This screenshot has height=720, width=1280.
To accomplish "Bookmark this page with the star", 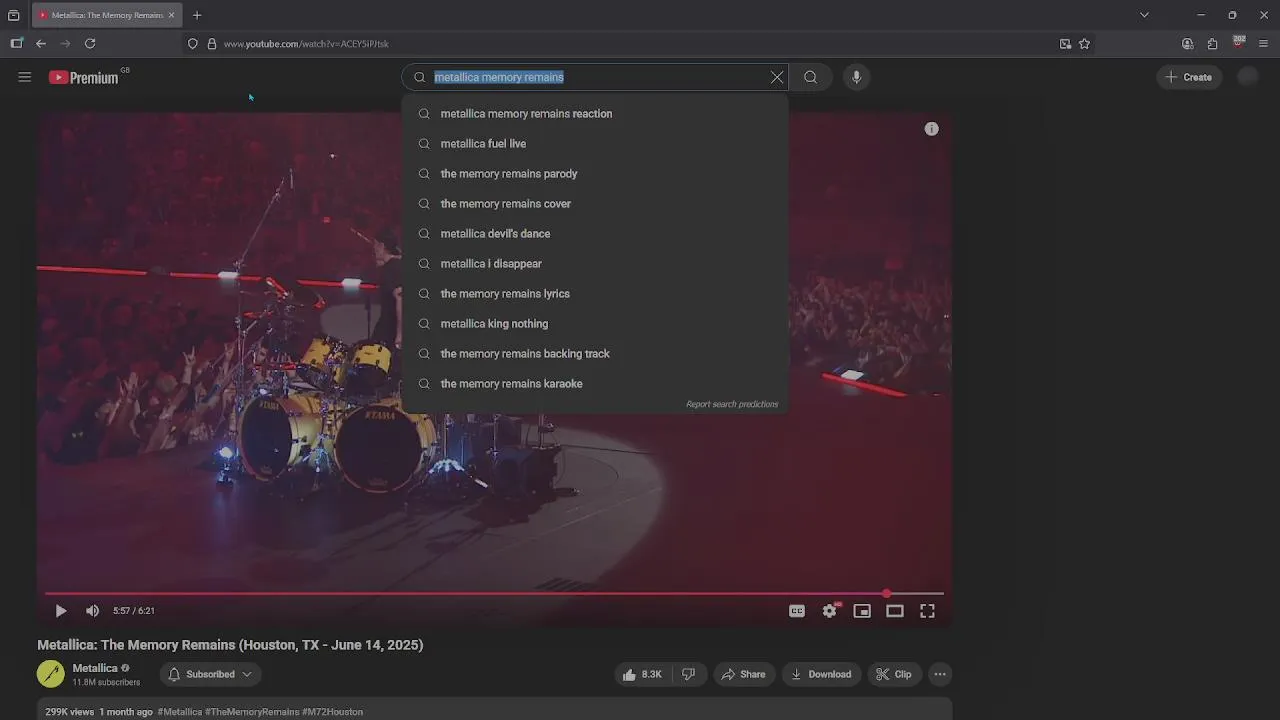I will pos(1084,44).
